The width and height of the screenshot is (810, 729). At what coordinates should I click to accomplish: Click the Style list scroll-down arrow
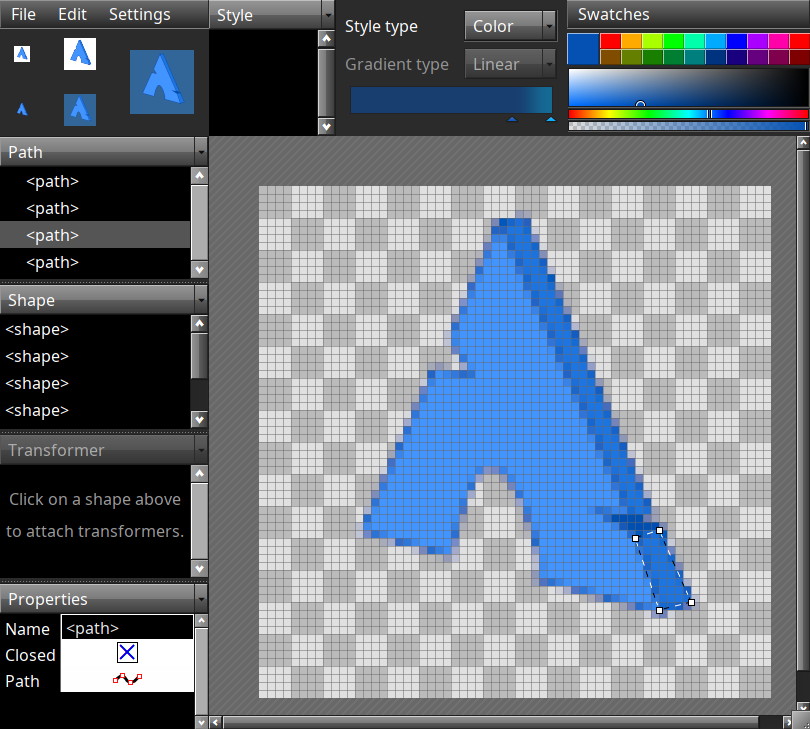click(x=326, y=126)
